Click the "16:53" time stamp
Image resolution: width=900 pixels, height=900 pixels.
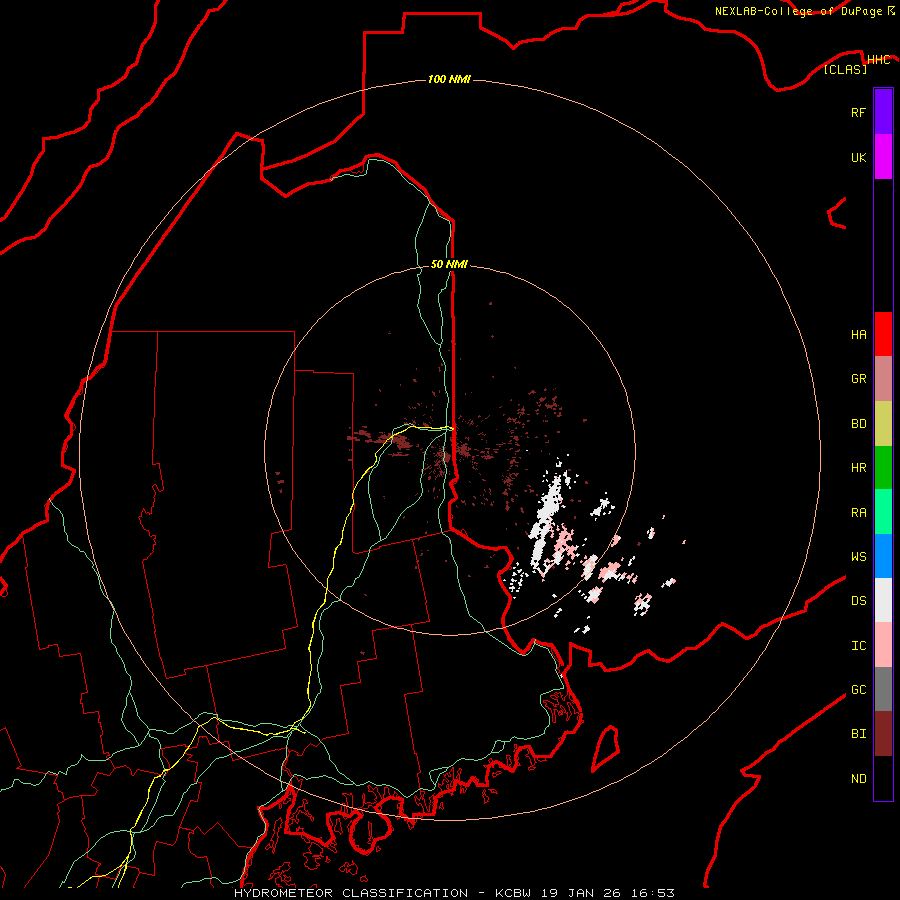653,893
